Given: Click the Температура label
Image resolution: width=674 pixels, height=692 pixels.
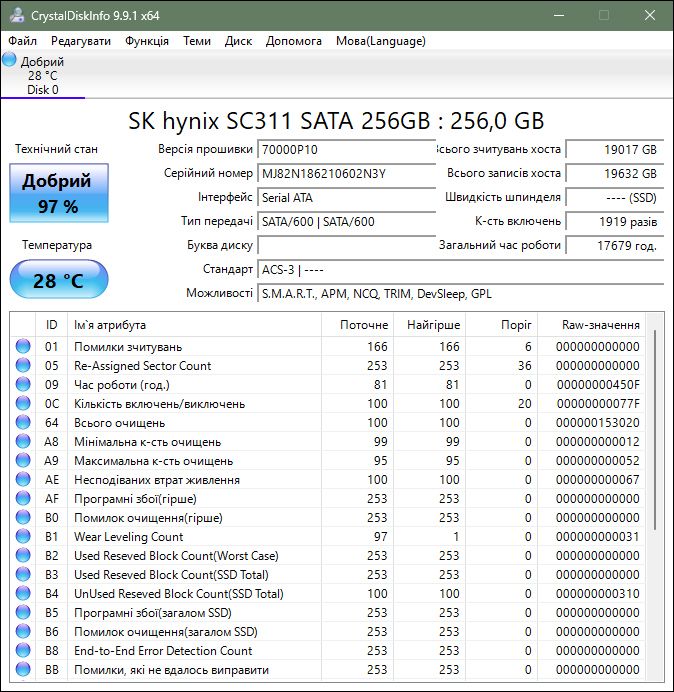Looking at the screenshot, I should click(57, 245).
